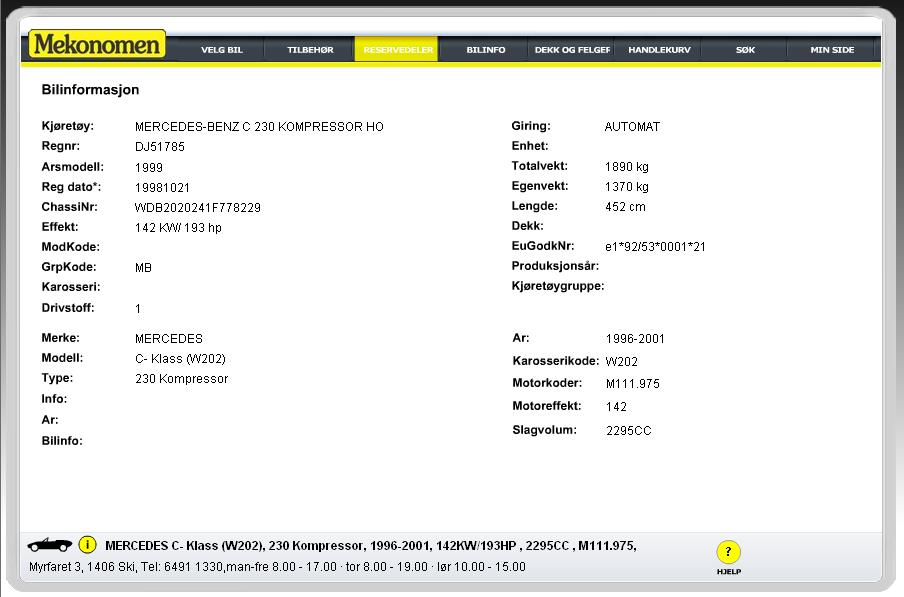Click the ChassiNr: label
The image size is (904, 597).
click(69, 207)
